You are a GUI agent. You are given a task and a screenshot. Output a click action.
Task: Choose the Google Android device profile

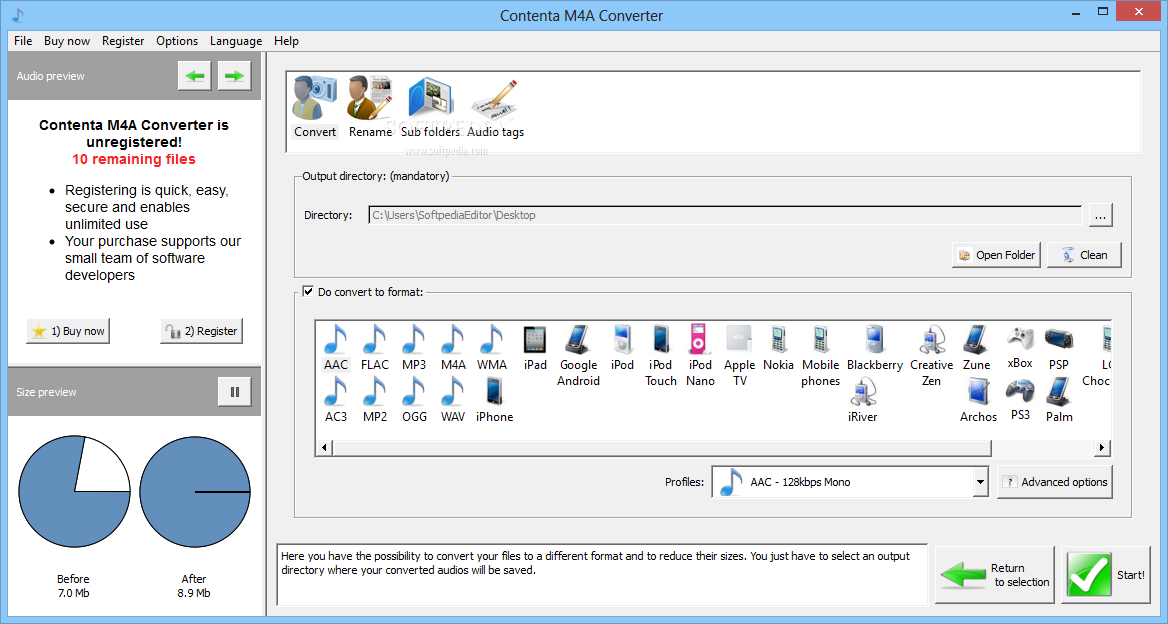tap(579, 356)
